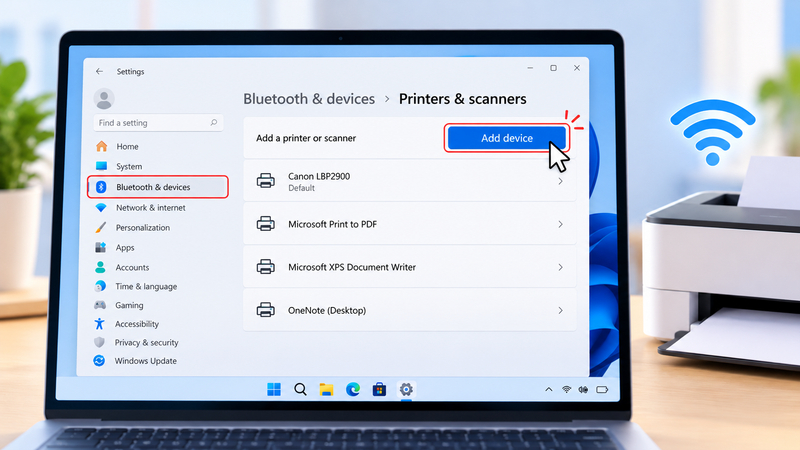Click the OneNote (Desktop) printer icon
Viewport: 800px width, 450px height.
coord(265,310)
